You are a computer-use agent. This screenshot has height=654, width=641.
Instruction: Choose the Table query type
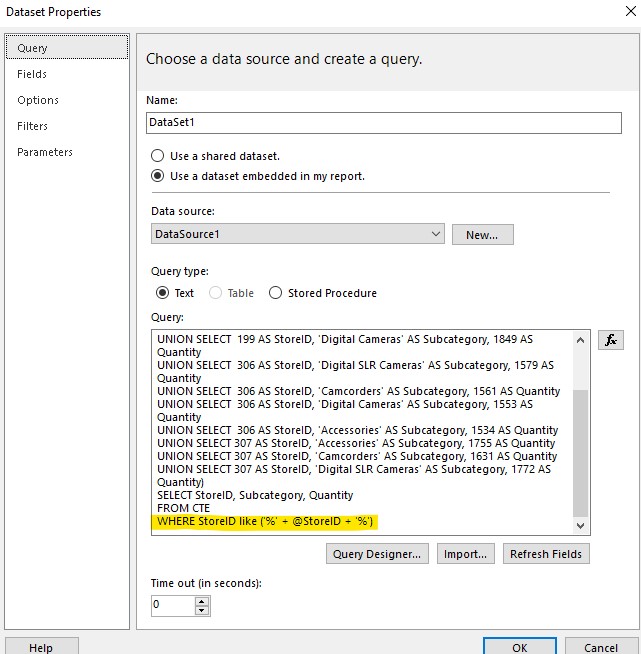[231, 293]
